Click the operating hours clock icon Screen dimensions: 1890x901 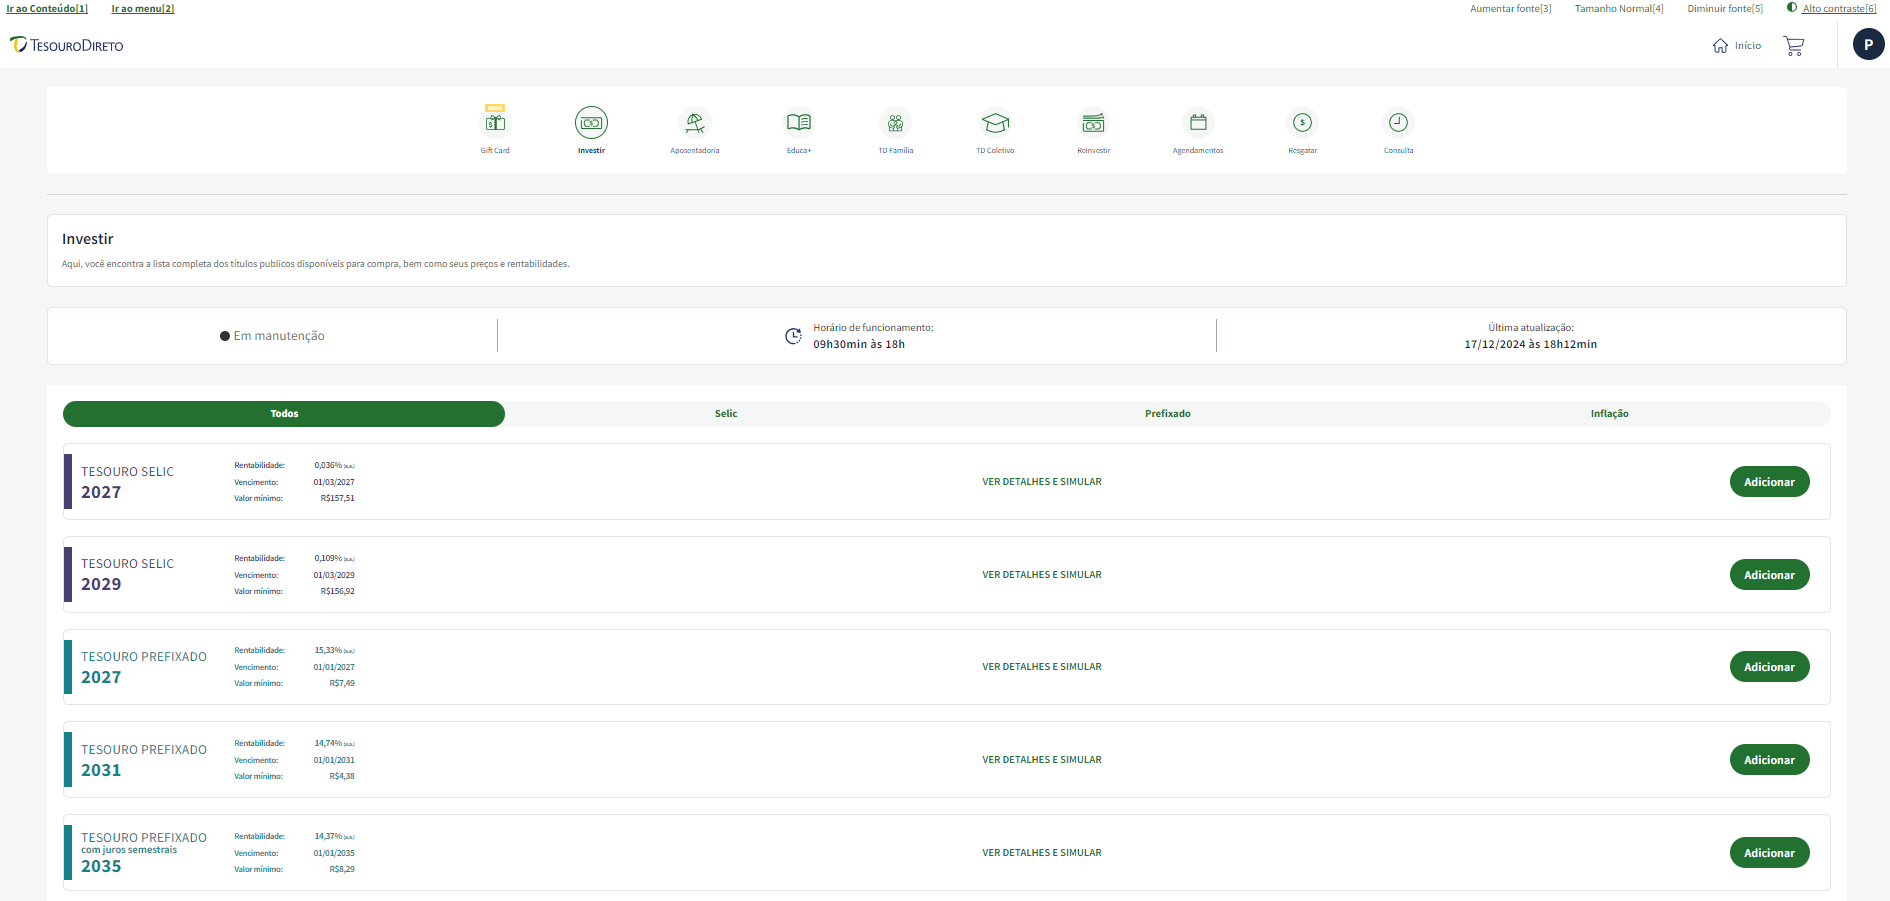(793, 336)
